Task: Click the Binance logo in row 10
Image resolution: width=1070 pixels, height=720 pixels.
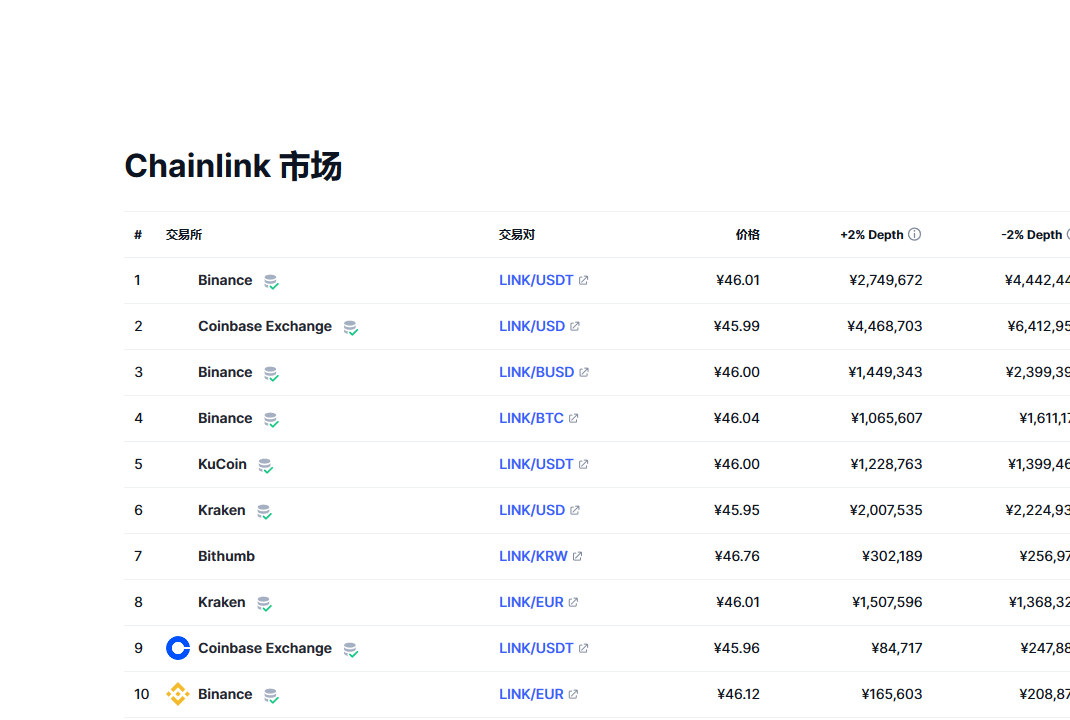Action: point(178,694)
